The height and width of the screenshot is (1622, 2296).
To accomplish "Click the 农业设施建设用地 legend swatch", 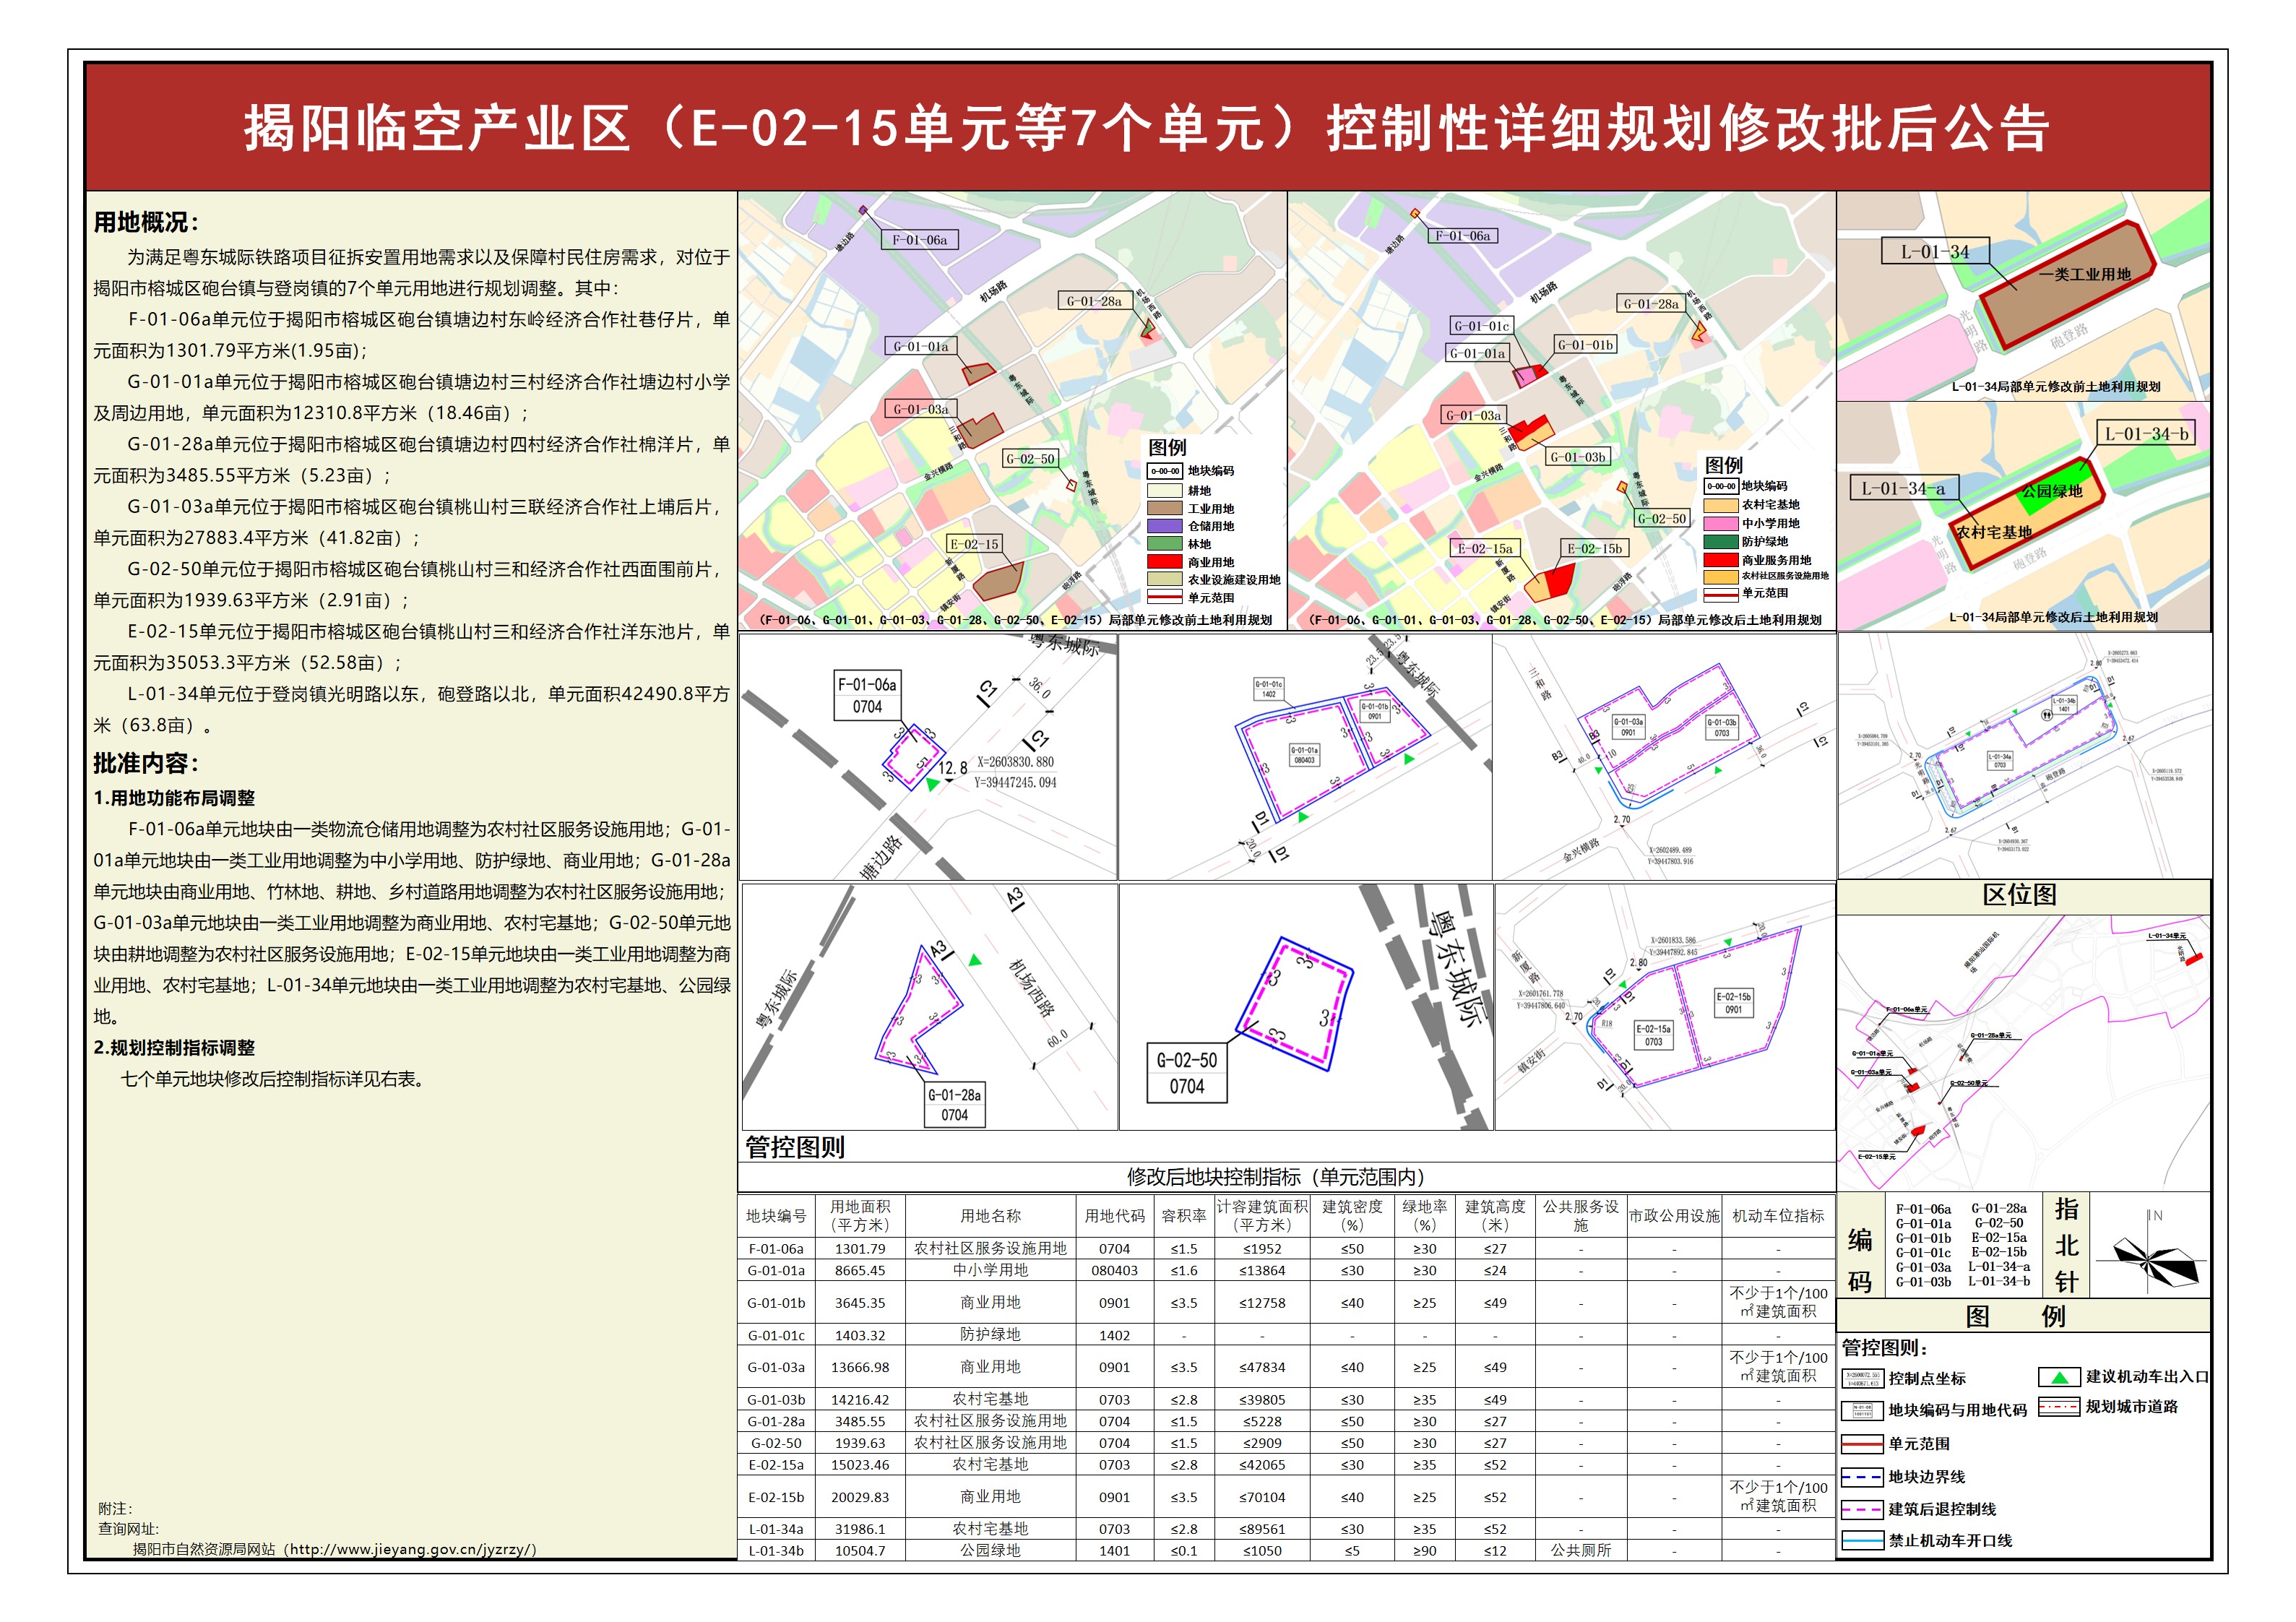I will click(1165, 580).
